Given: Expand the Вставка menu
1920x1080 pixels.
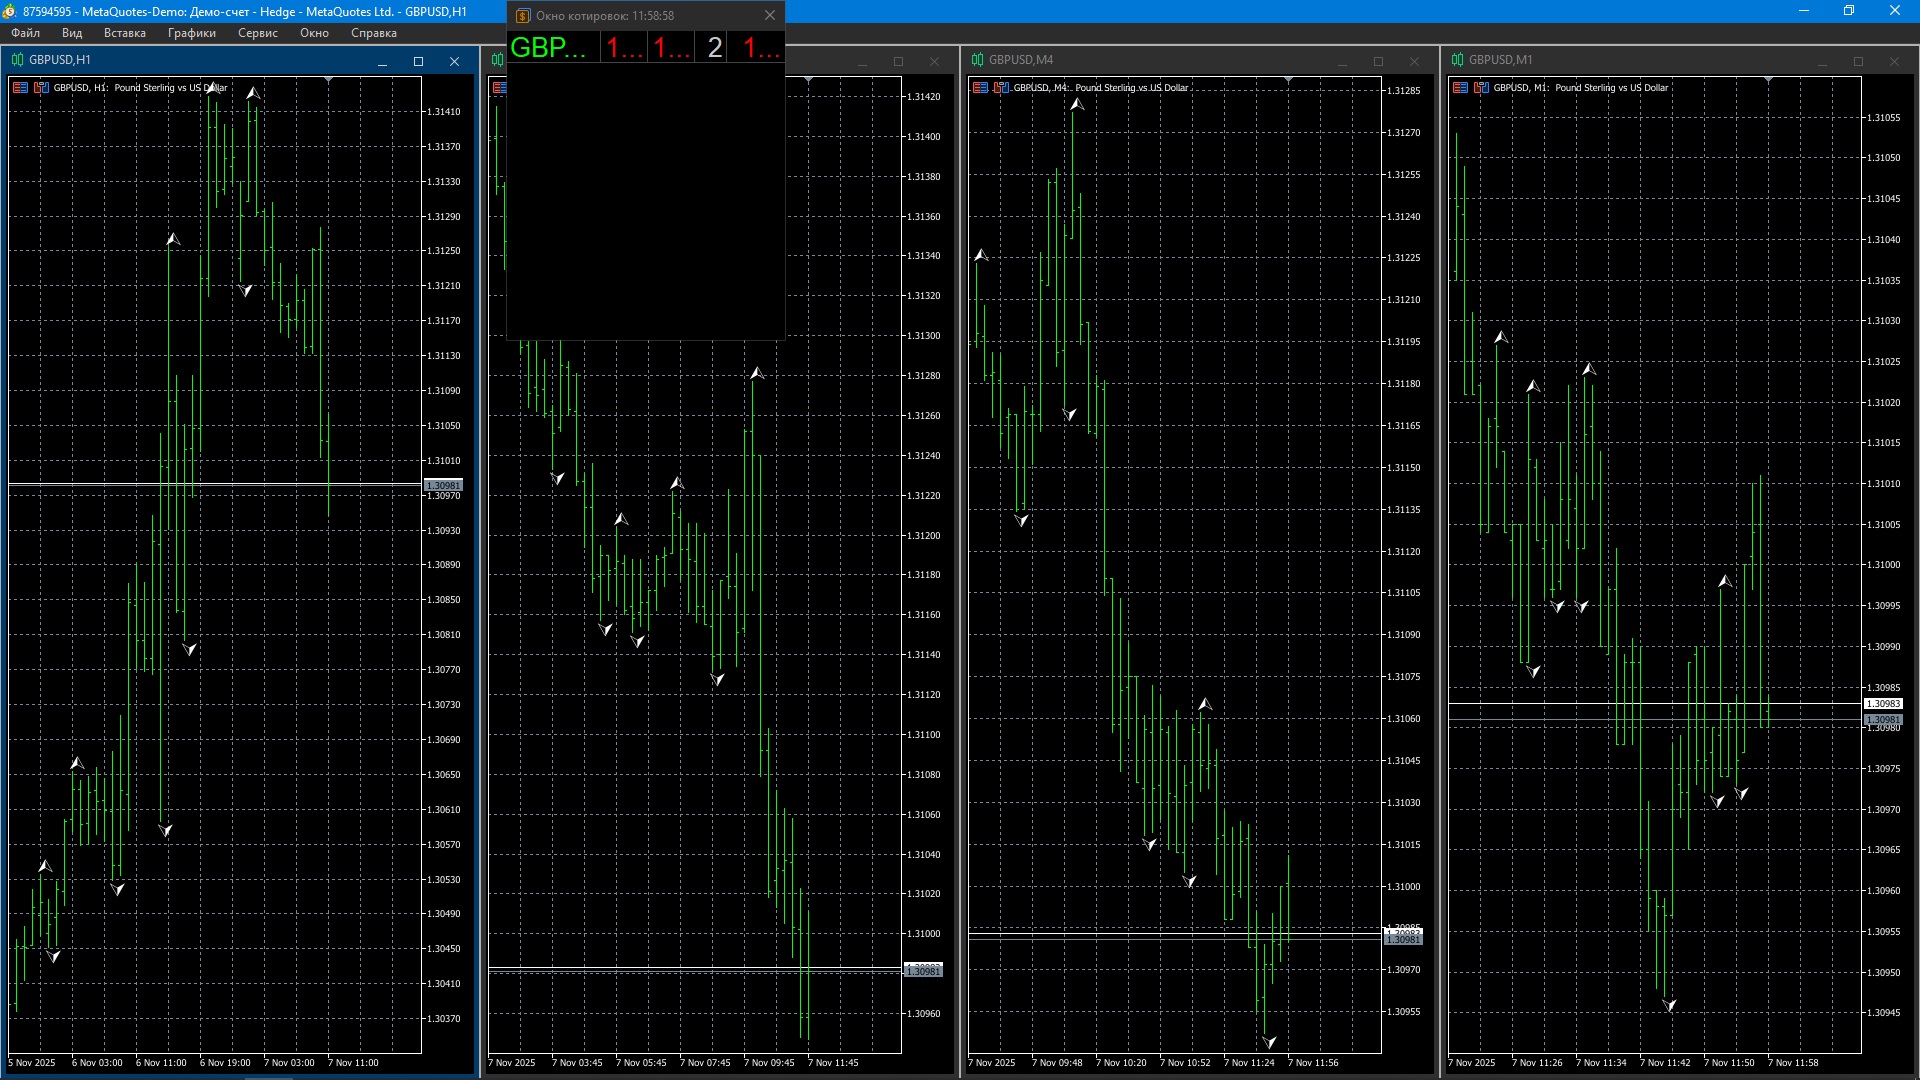Looking at the screenshot, I should [x=125, y=33].
